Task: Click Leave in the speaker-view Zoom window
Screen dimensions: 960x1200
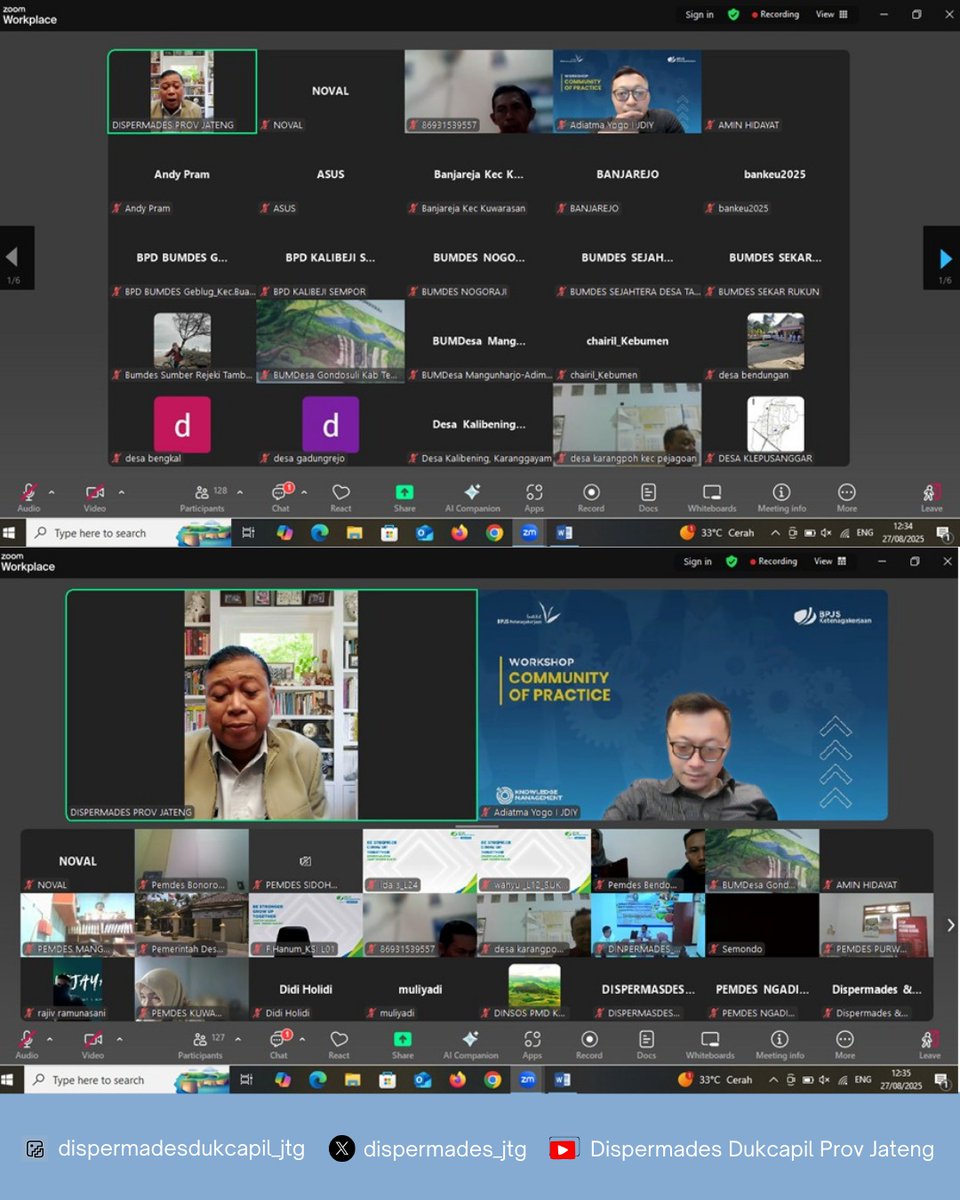Action: click(929, 1044)
